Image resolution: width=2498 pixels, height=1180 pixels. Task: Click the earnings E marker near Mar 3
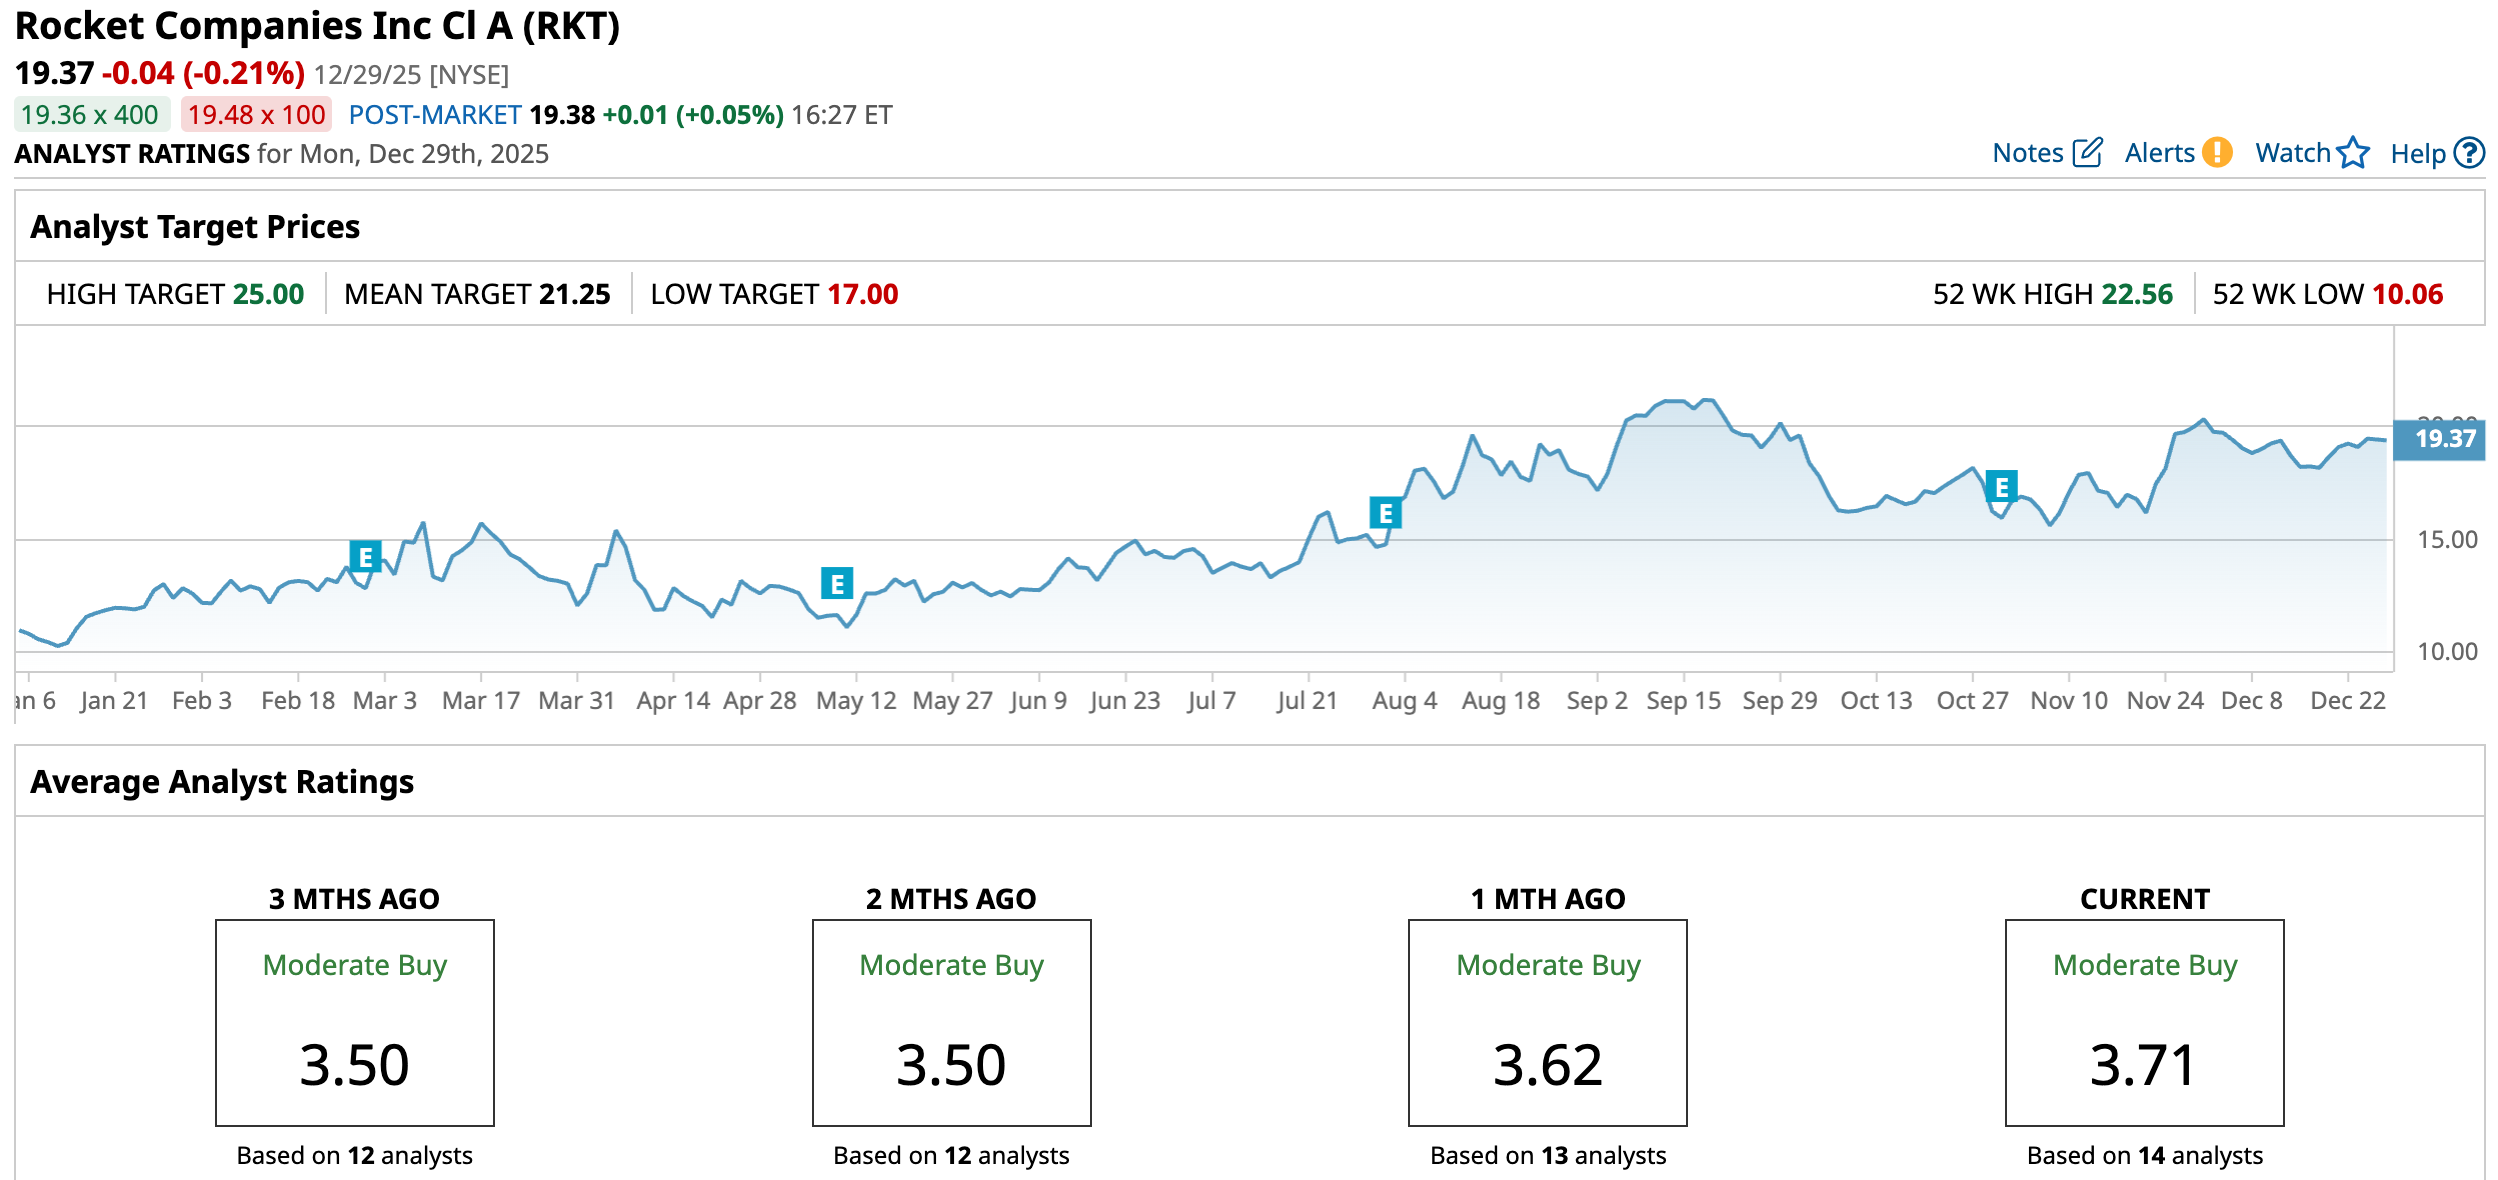click(x=365, y=556)
